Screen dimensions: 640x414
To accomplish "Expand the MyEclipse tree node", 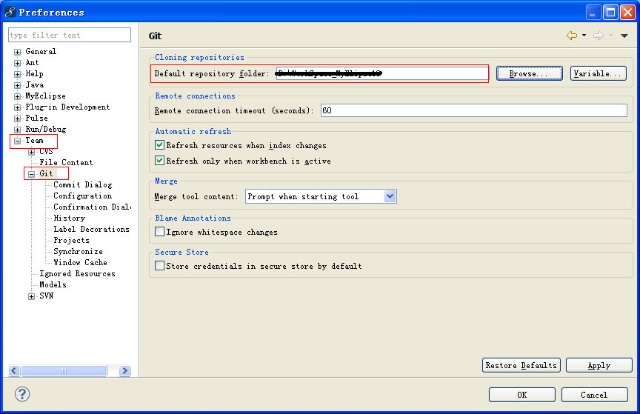I will pyautogui.click(x=17, y=96).
